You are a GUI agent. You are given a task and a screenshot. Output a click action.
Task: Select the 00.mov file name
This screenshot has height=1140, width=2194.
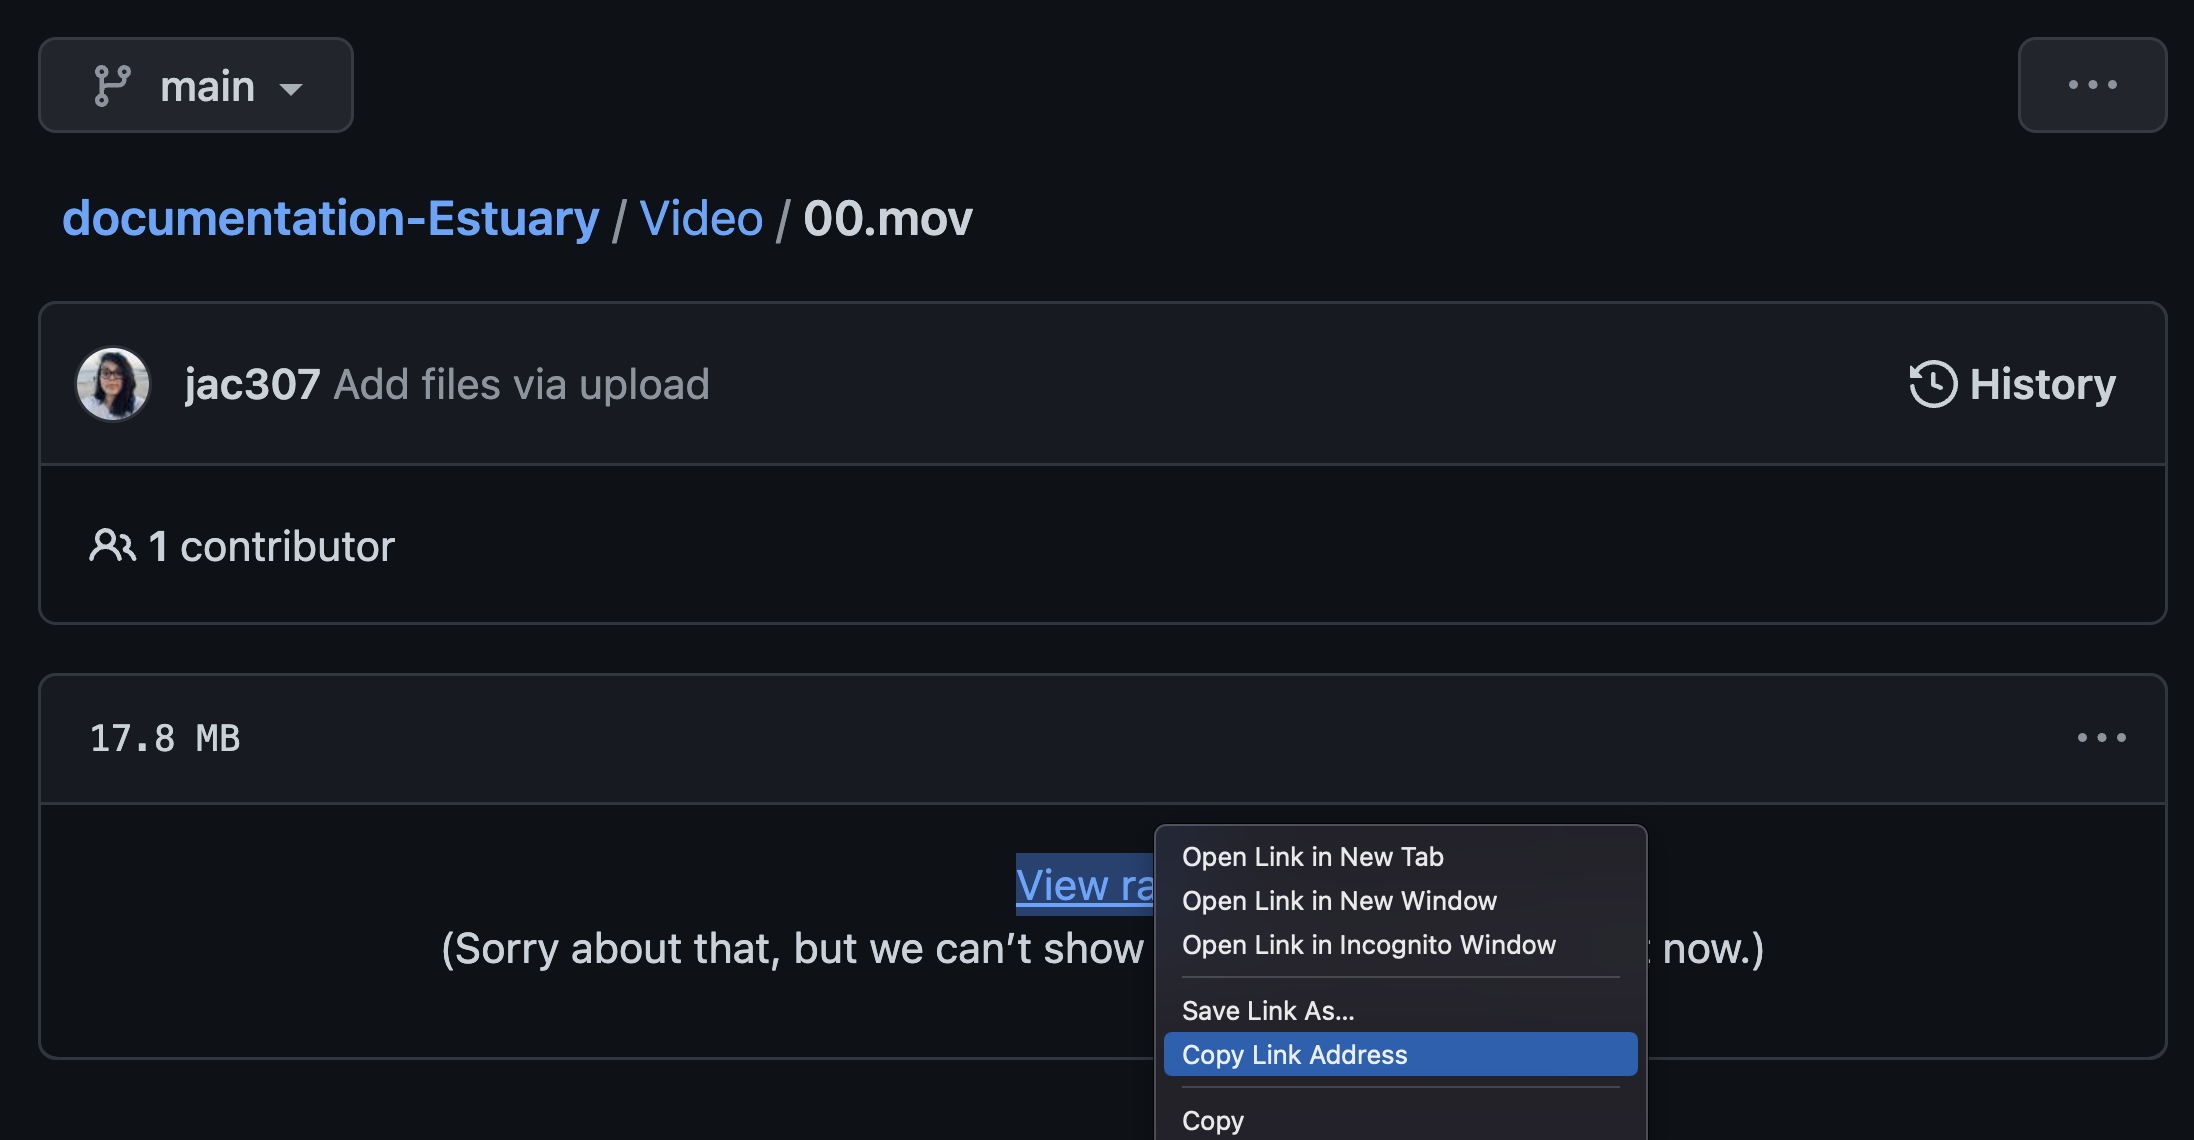click(x=888, y=218)
